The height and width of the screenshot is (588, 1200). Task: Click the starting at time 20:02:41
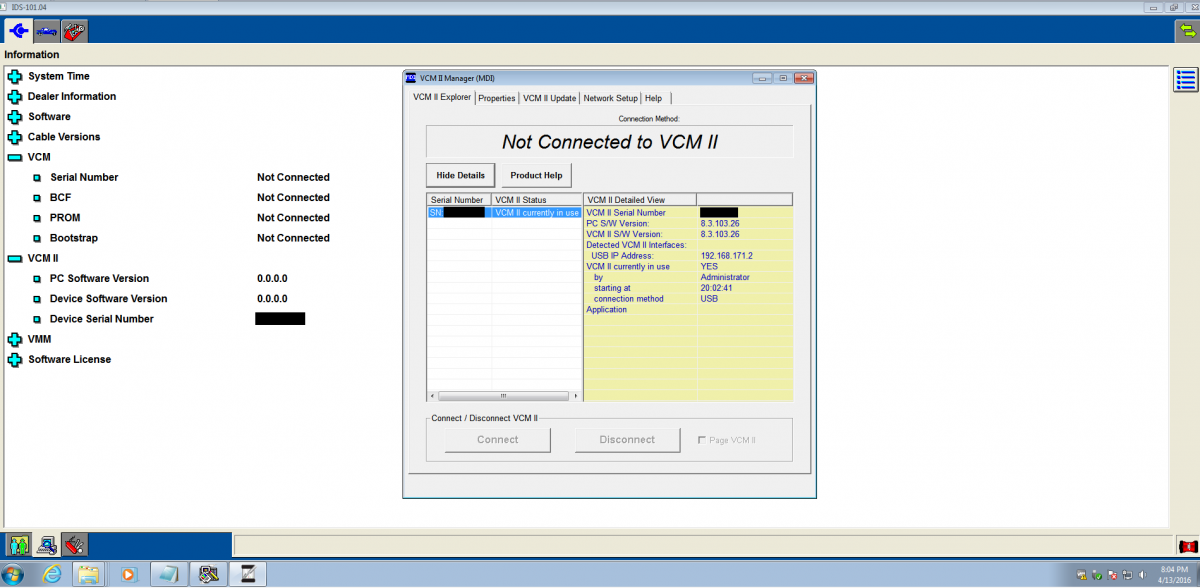pyautogui.click(x=716, y=288)
